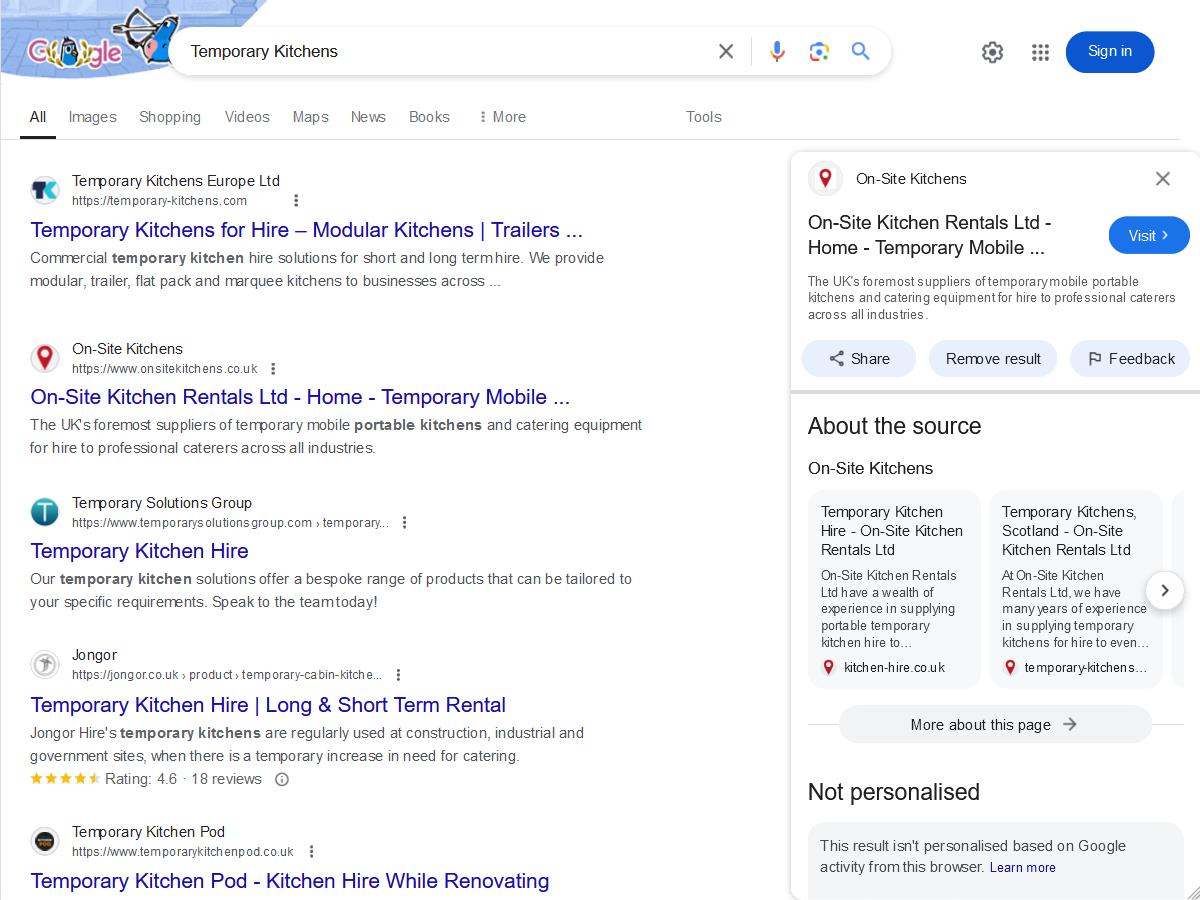Viewport: 1200px width, 900px height.
Task: Send Feedback on this result
Action: click(1130, 359)
